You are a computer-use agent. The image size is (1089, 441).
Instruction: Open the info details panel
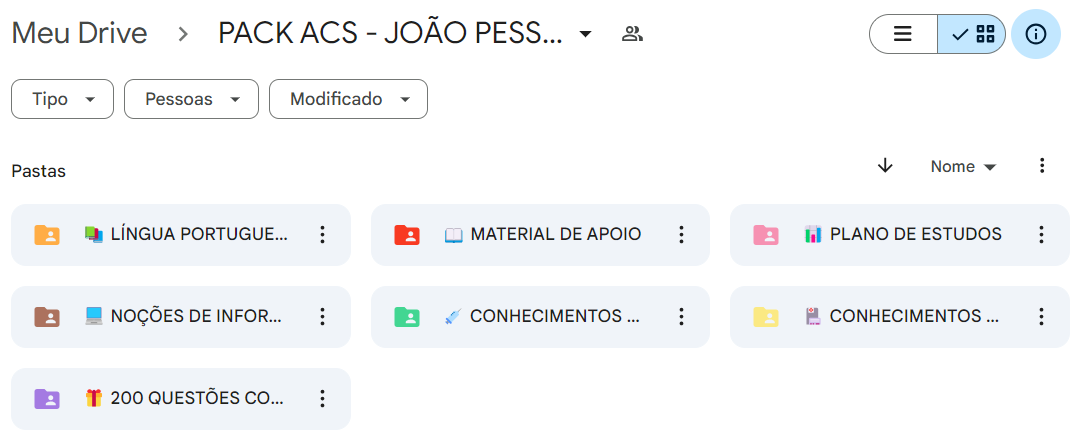pos(1035,34)
